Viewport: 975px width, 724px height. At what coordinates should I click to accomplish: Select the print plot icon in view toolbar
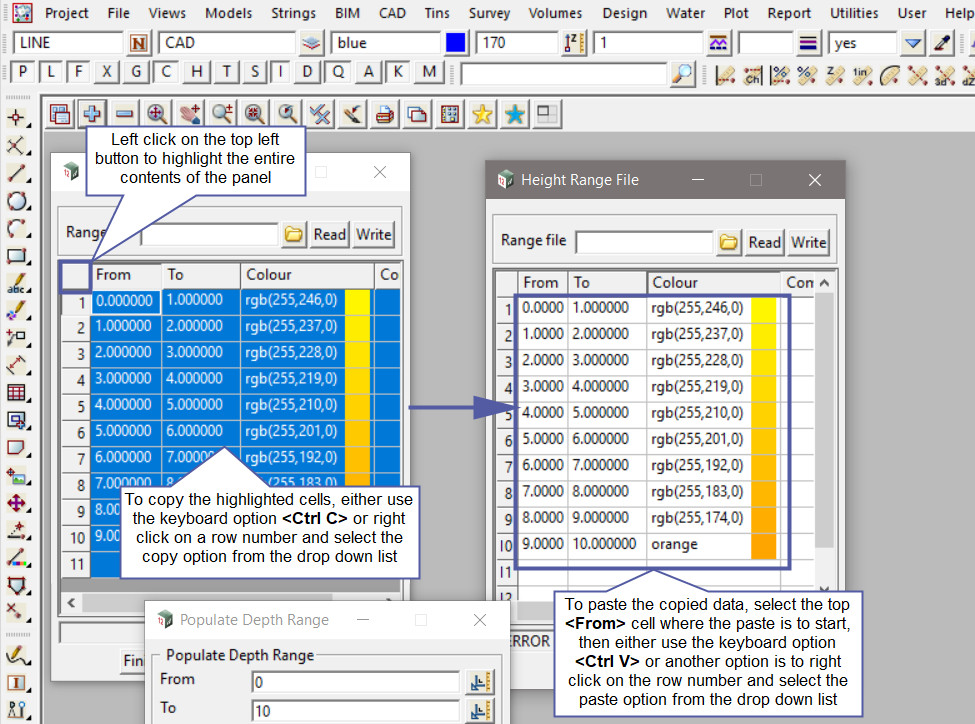click(384, 114)
